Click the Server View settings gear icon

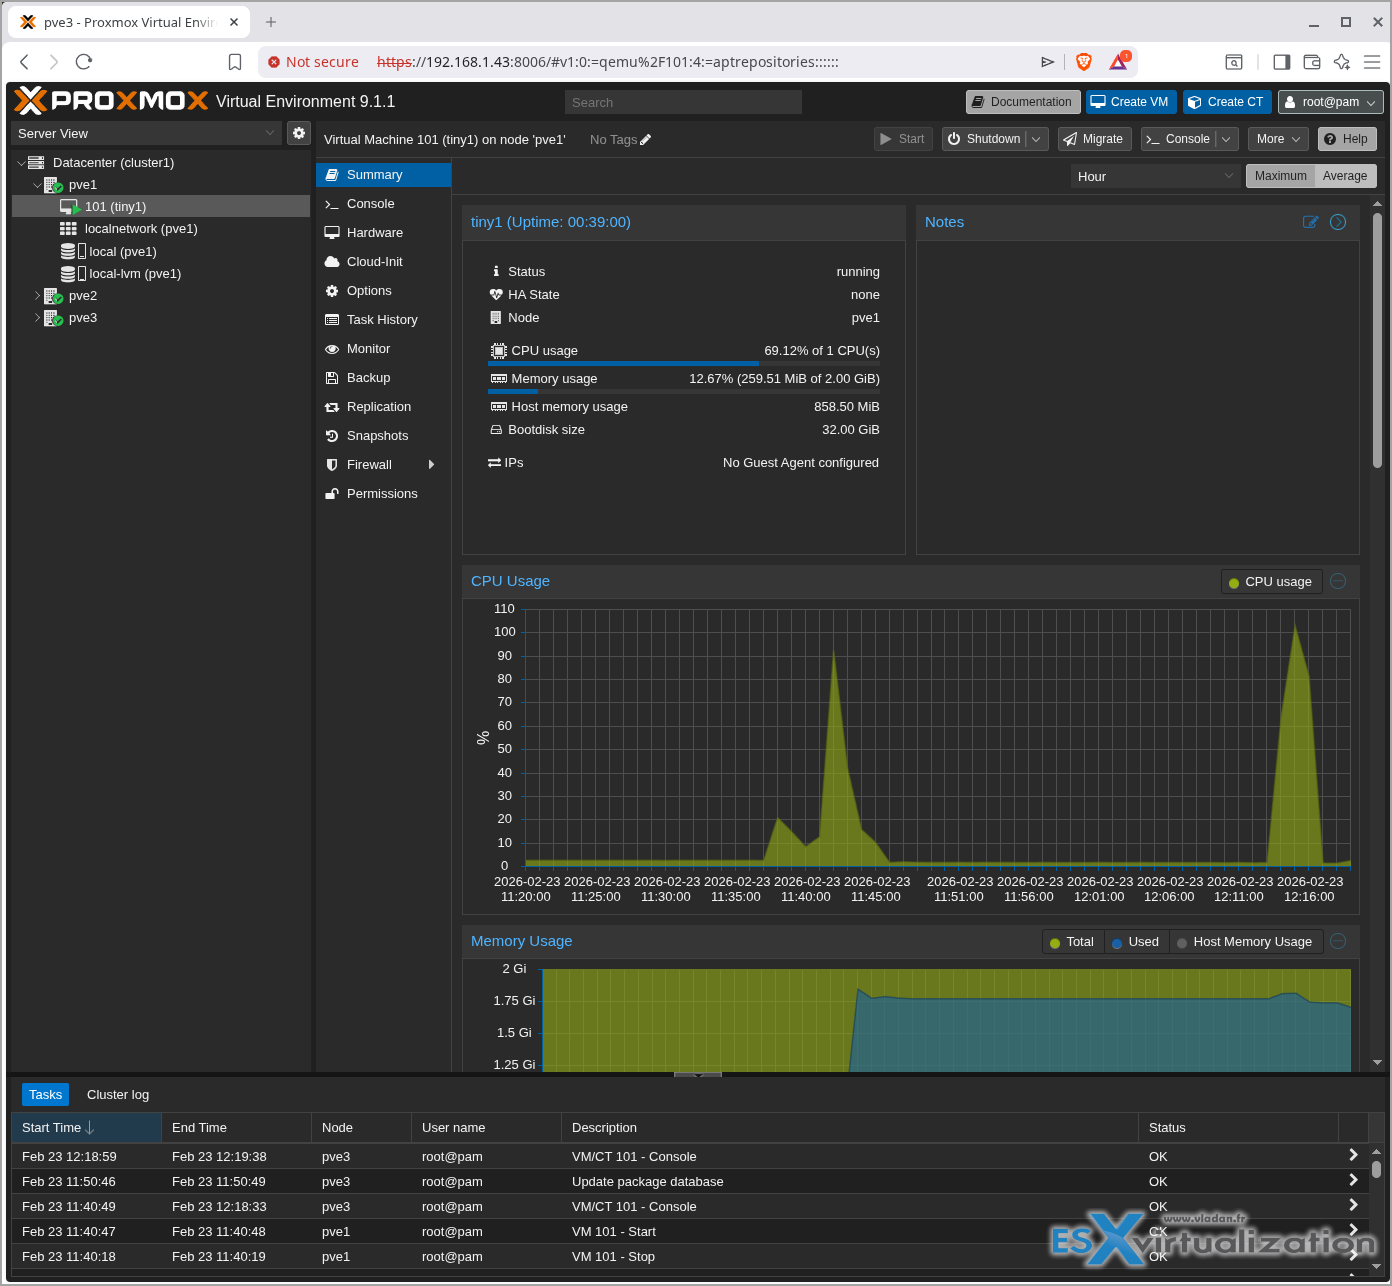coord(298,133)
